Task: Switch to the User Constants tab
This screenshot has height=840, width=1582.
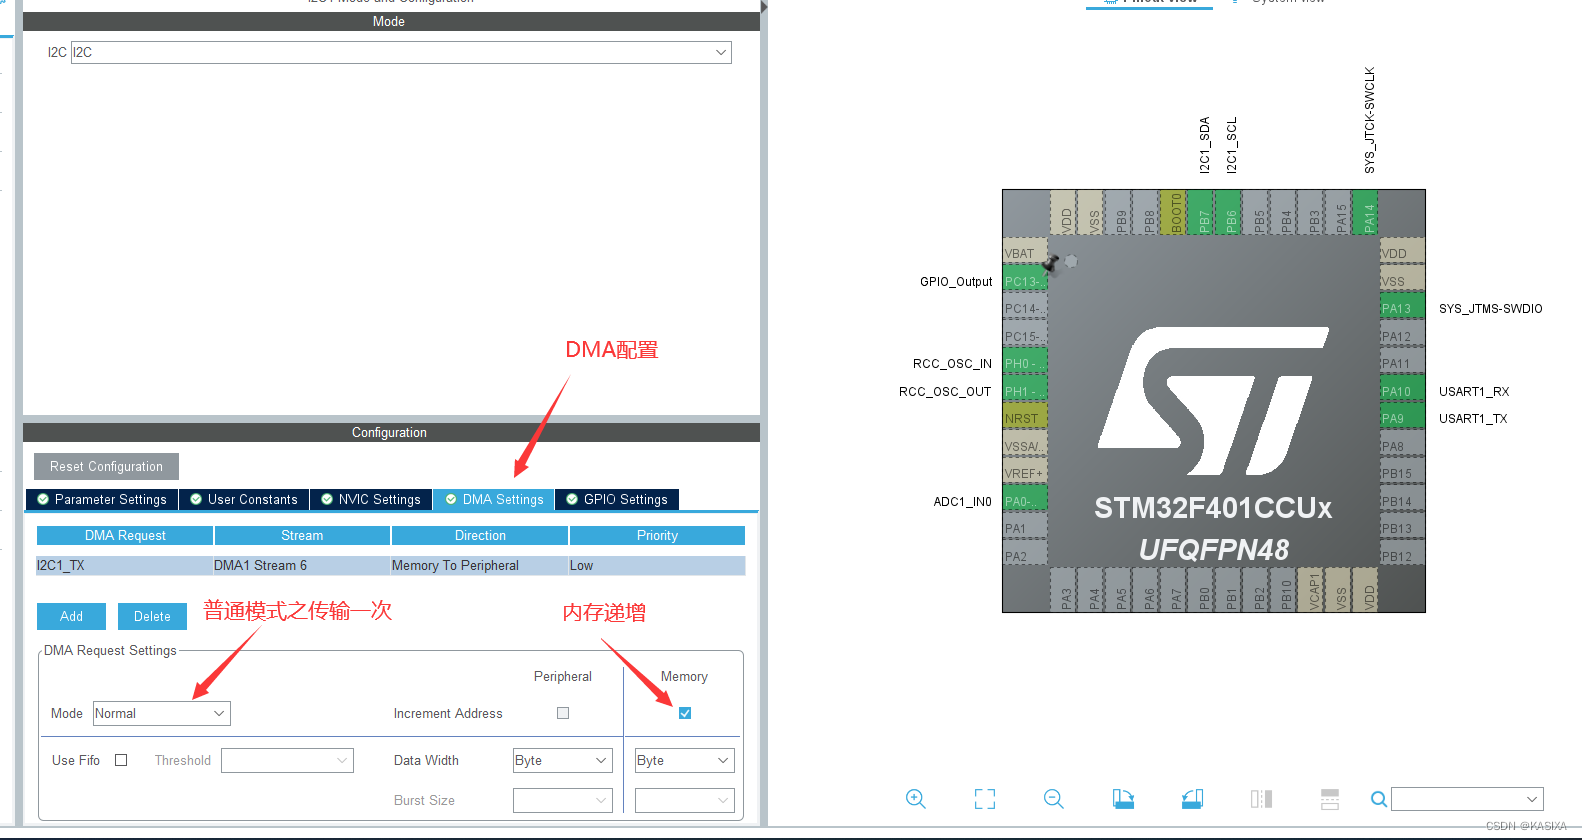Action: (x=244, y=499)
